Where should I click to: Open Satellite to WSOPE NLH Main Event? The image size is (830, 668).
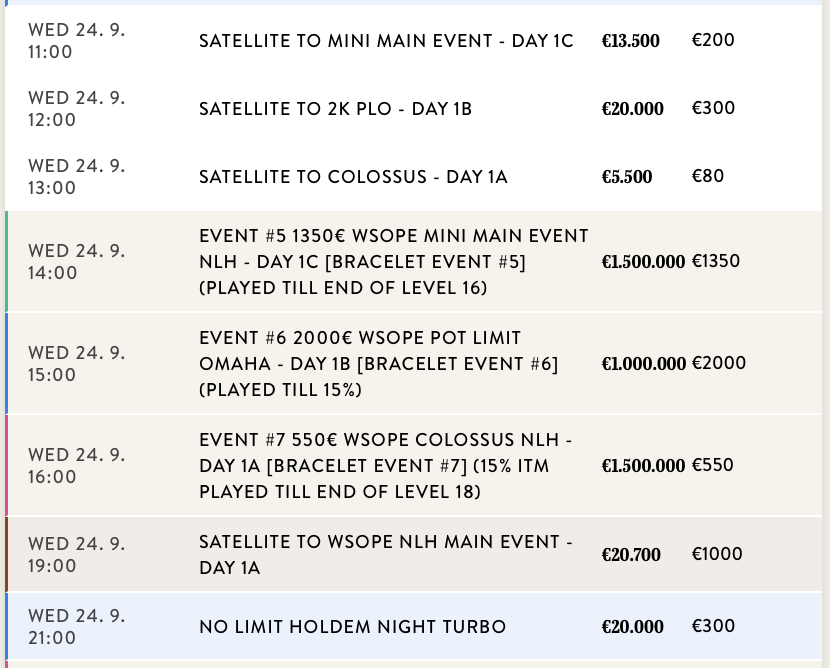tap(385, 554)
